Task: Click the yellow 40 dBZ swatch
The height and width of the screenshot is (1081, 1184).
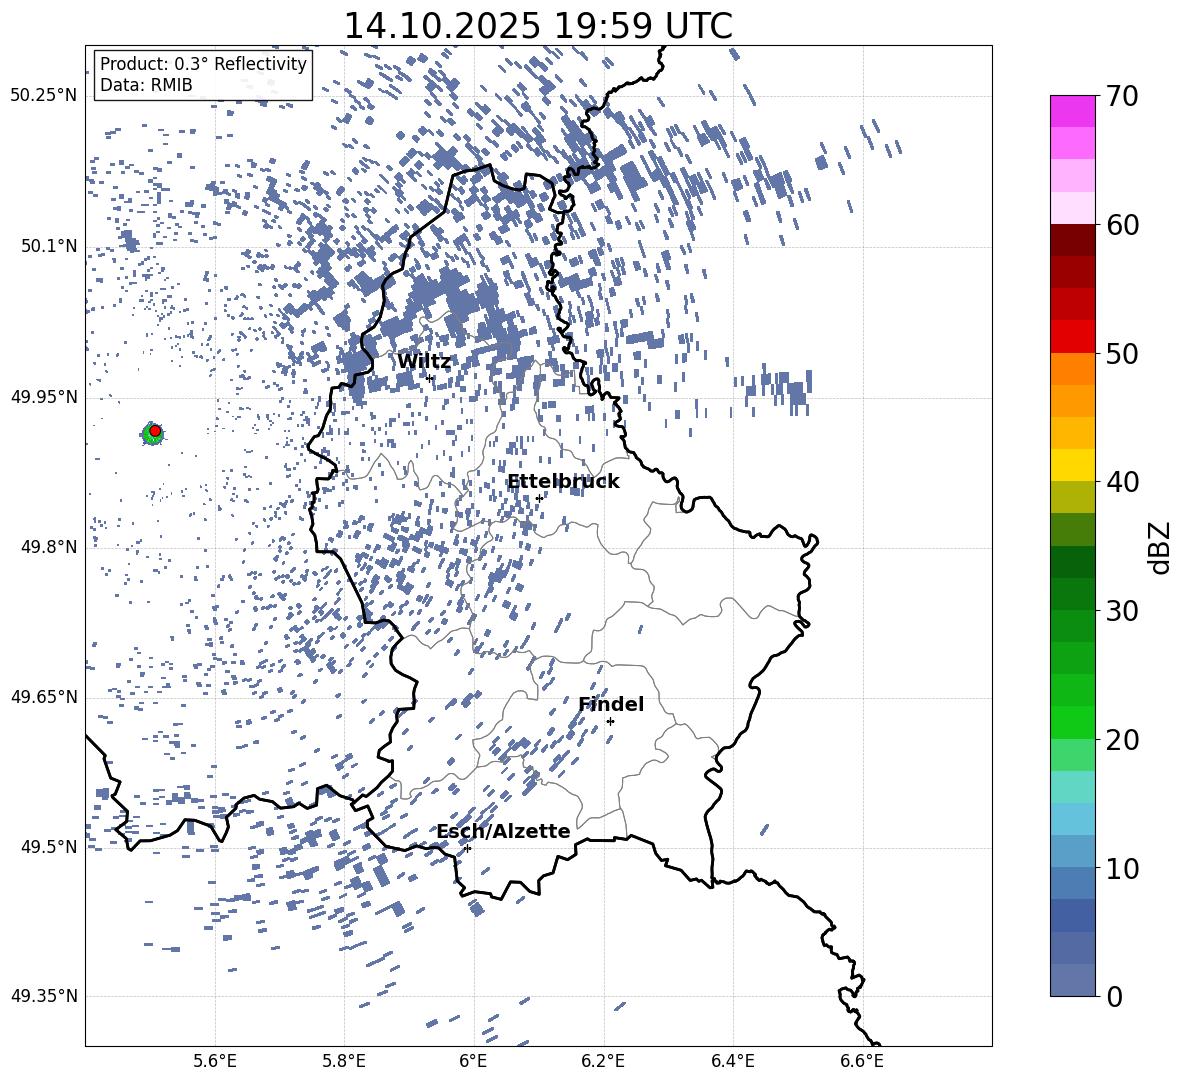Action: click(1072, 465)
